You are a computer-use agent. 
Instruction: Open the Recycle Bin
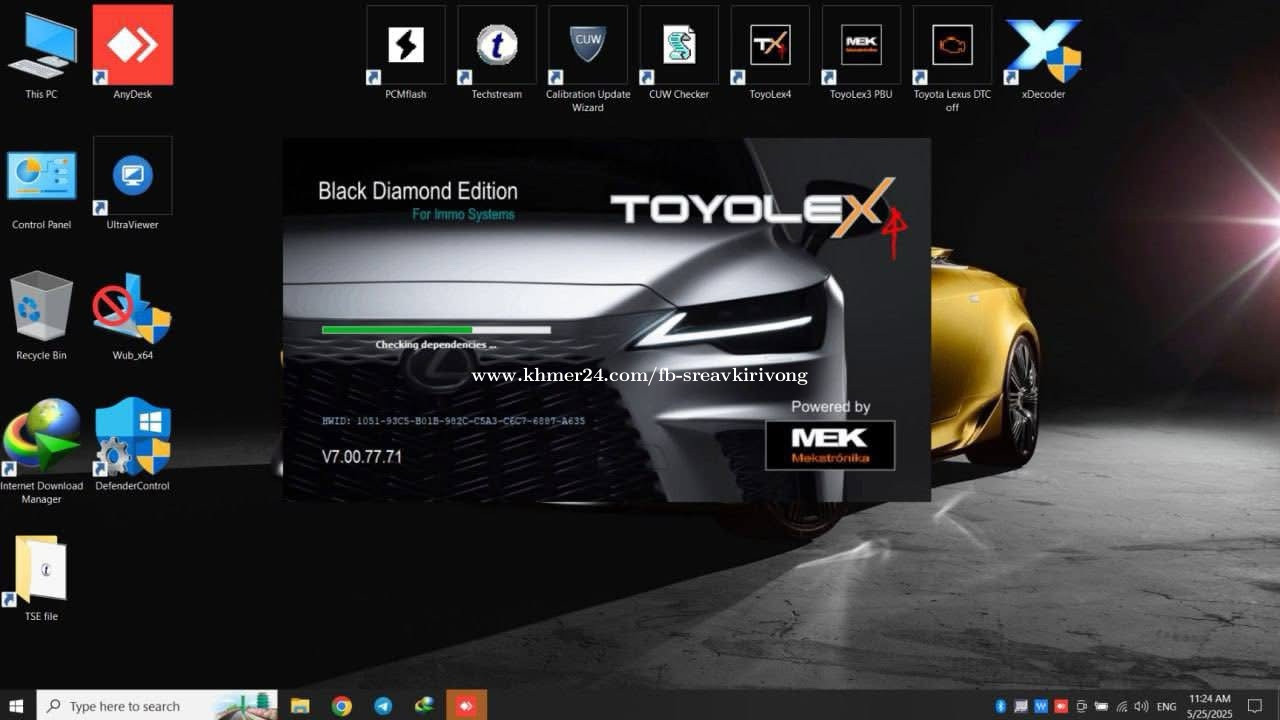(42, 316)
